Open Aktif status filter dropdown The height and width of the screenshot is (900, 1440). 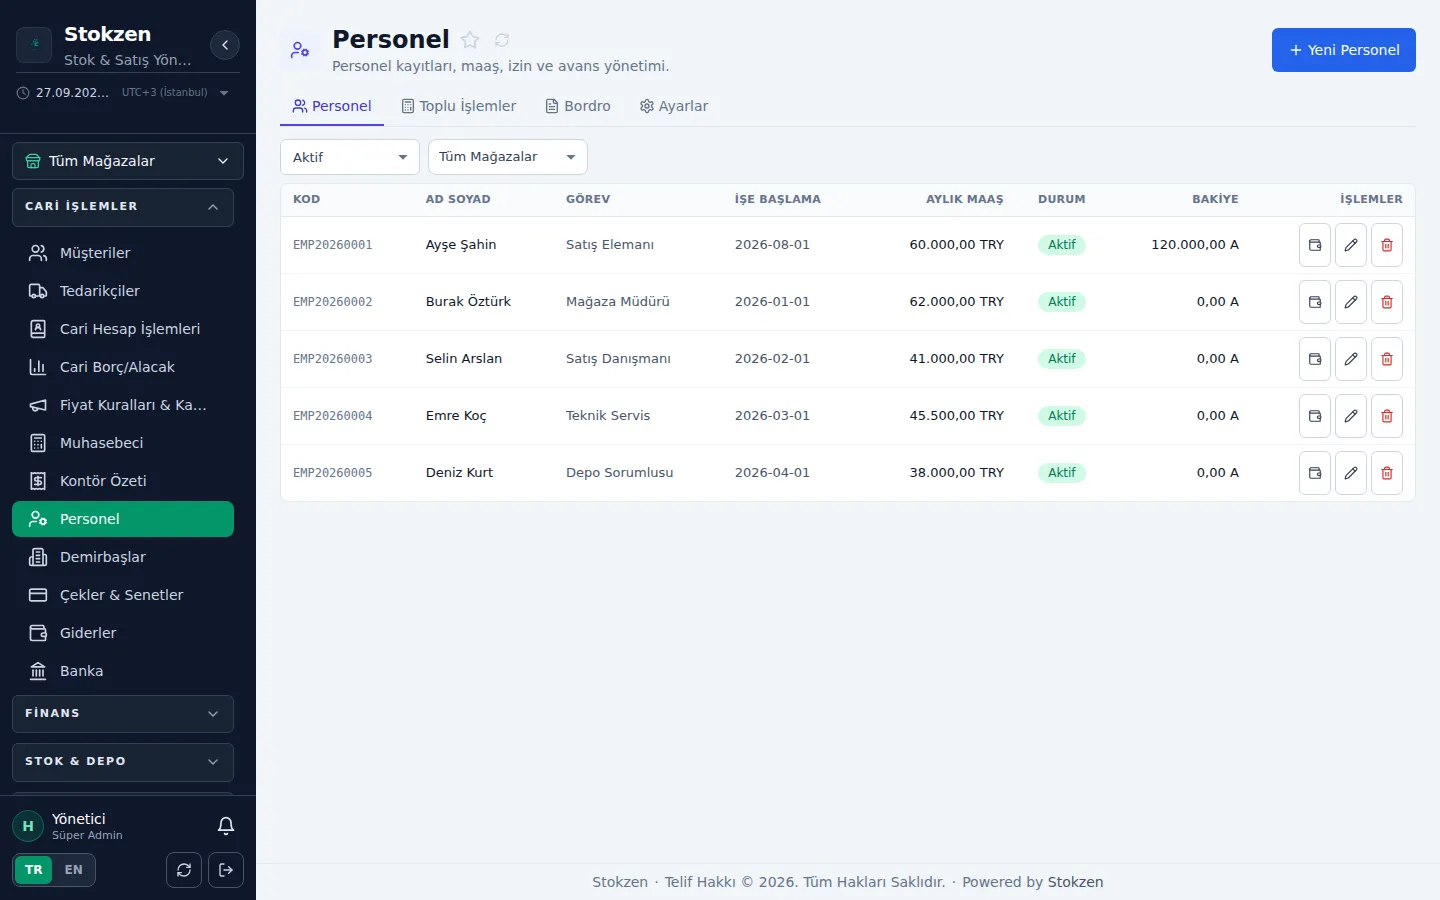pyautogui.click(x=350, y=157)
